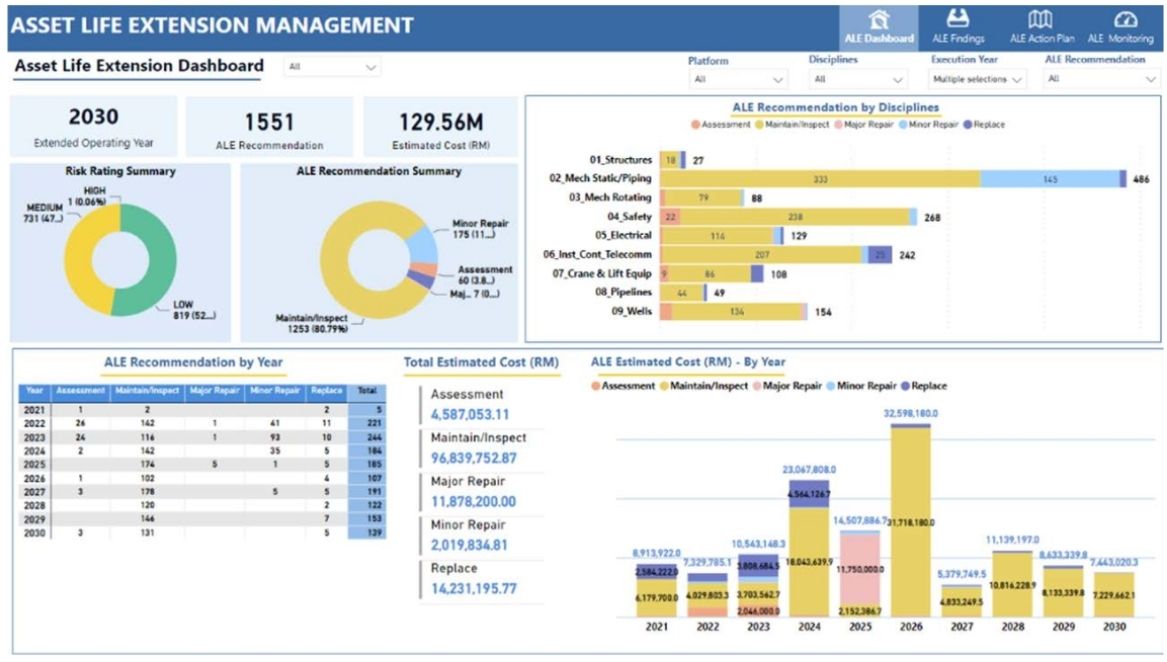The height and width of the screenshot is (662, 1167).
Task: Open the Platform filter dropdown
Action: [738, 77]
